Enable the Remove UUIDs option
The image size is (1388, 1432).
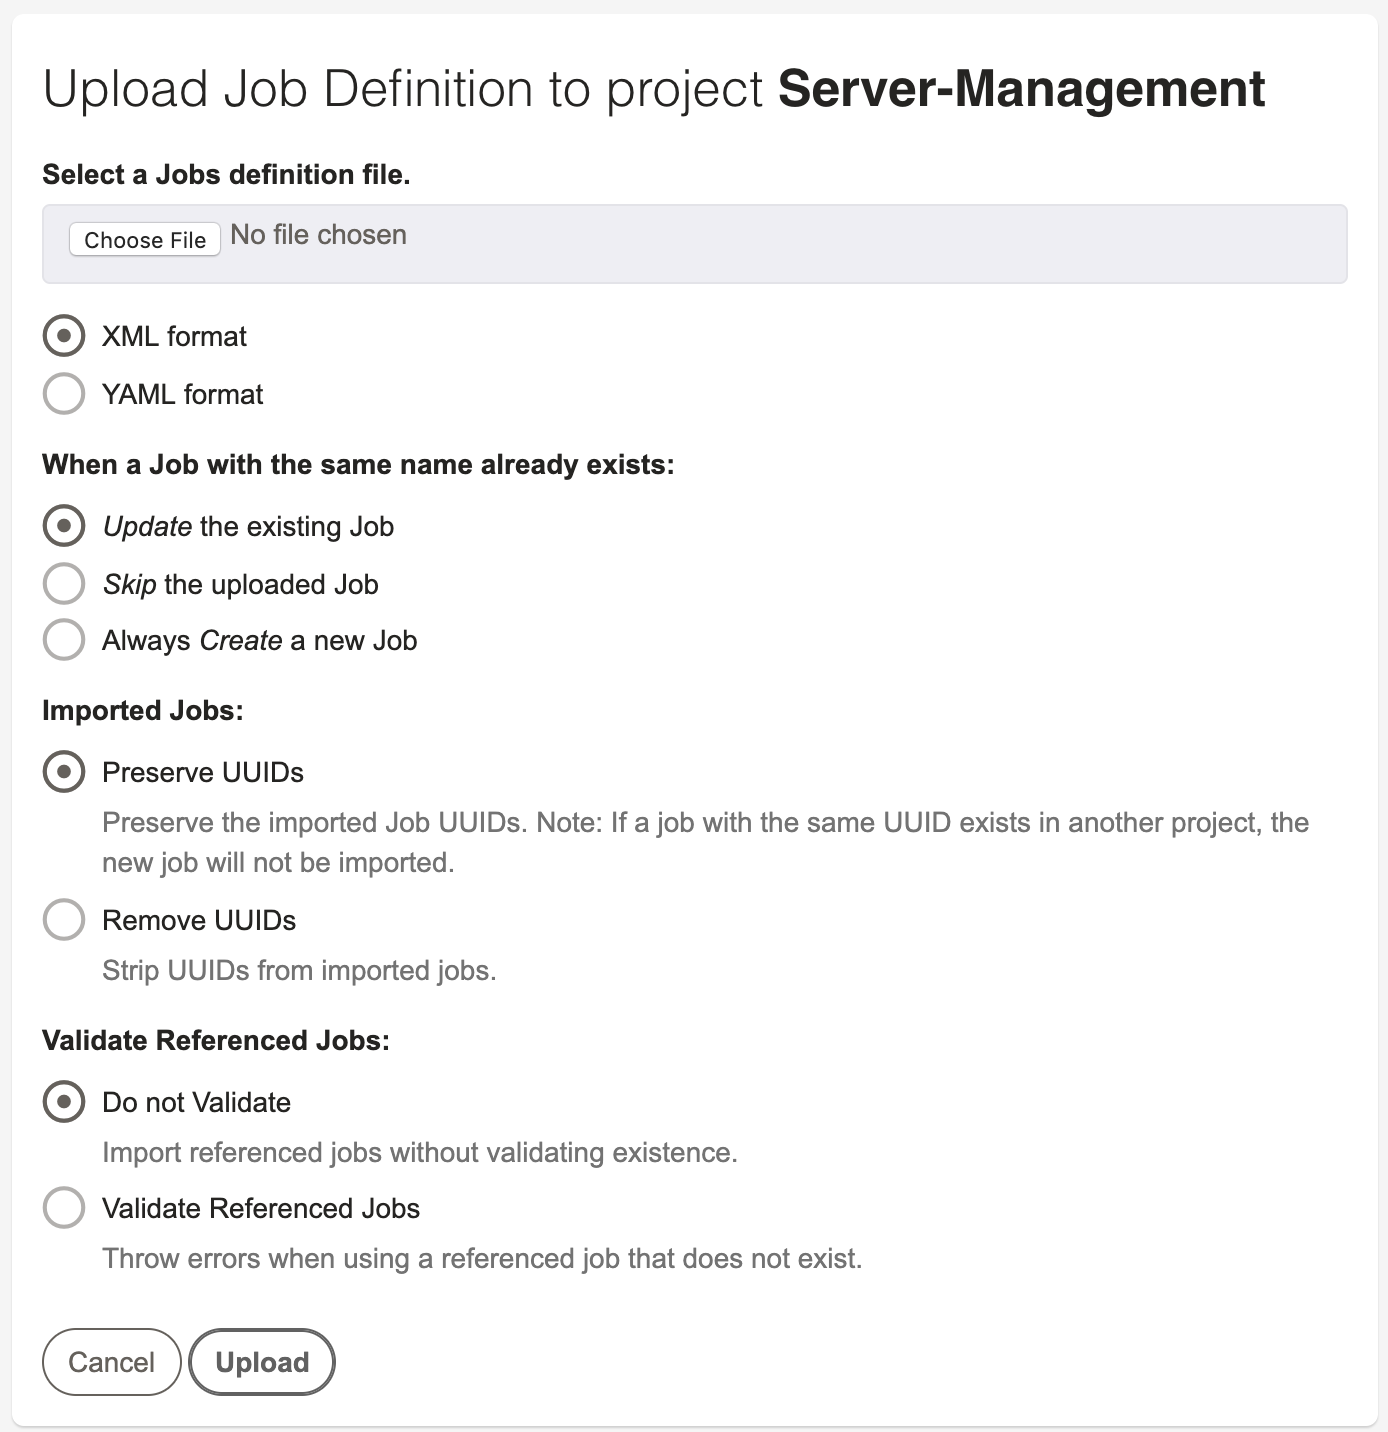(x=63, y=919)
